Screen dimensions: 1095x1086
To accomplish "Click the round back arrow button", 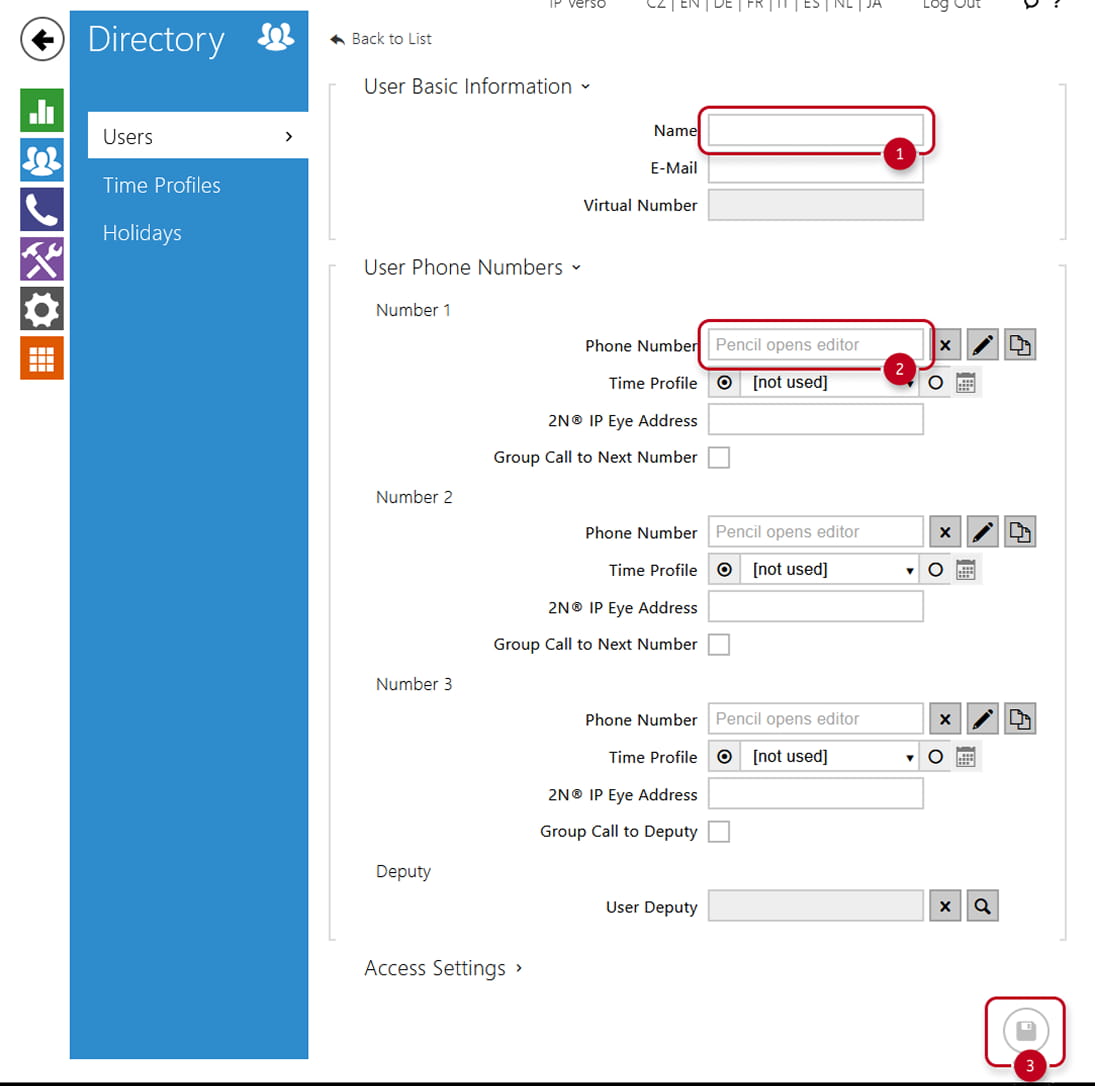I will 42,39.
